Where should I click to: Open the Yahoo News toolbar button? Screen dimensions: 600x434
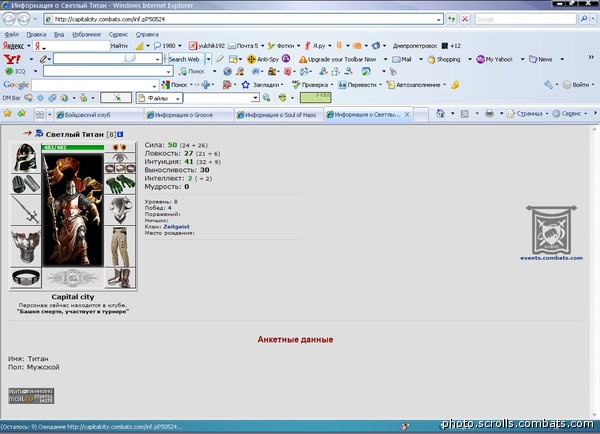click(x=541, y=59)
